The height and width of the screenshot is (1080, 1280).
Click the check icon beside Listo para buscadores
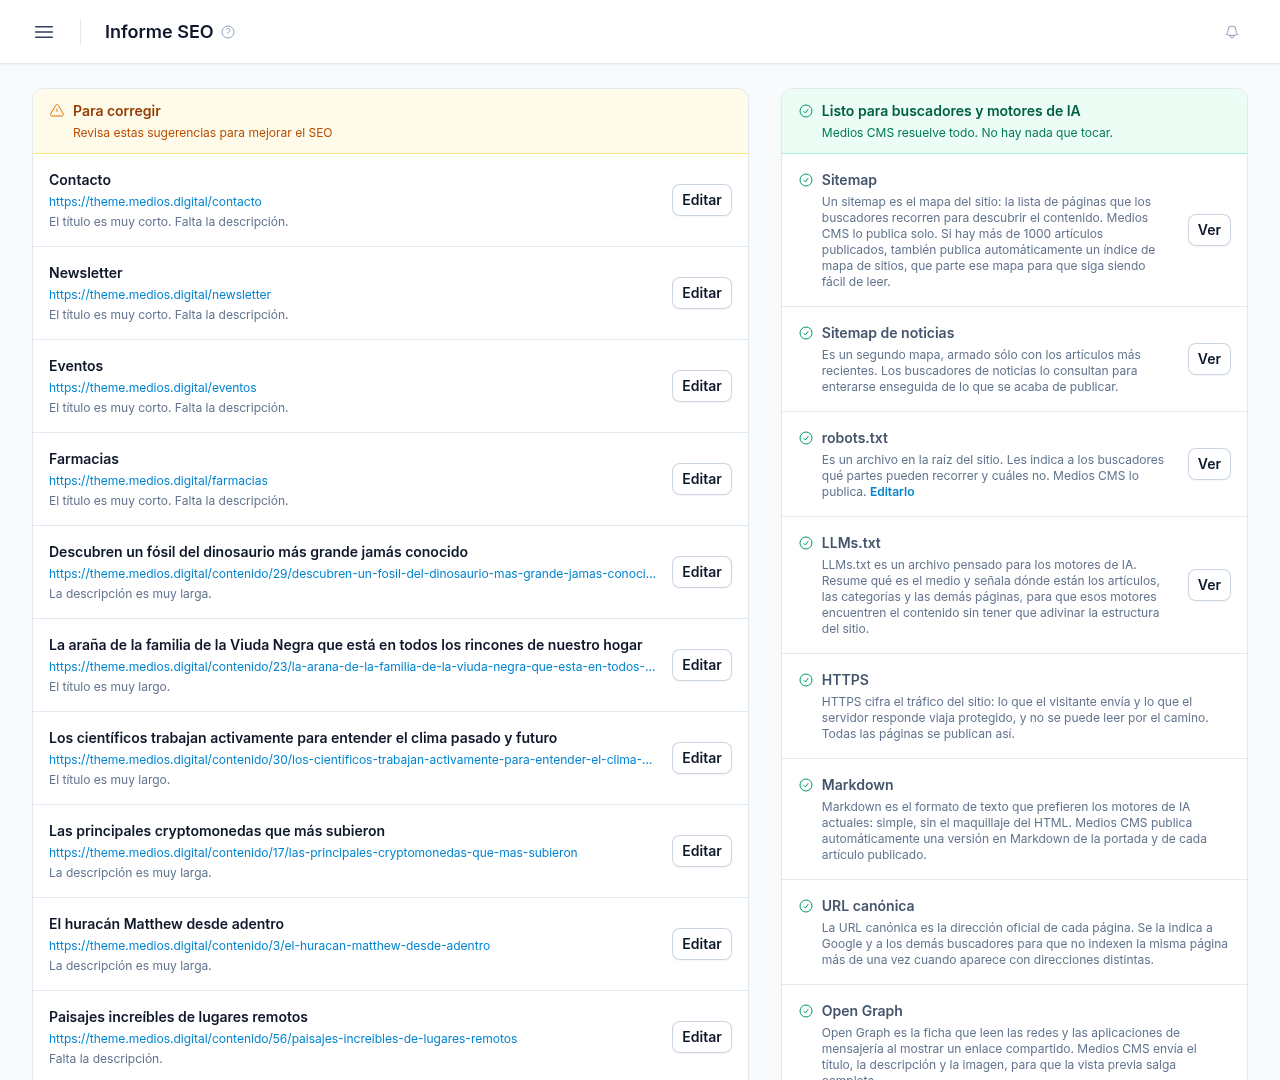click(806, 111)
